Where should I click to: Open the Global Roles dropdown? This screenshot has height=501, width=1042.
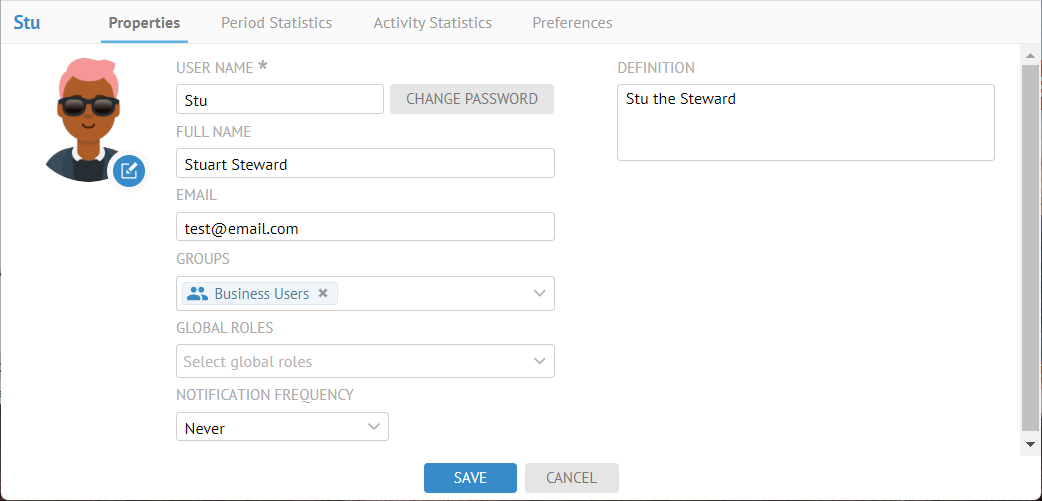365,361
